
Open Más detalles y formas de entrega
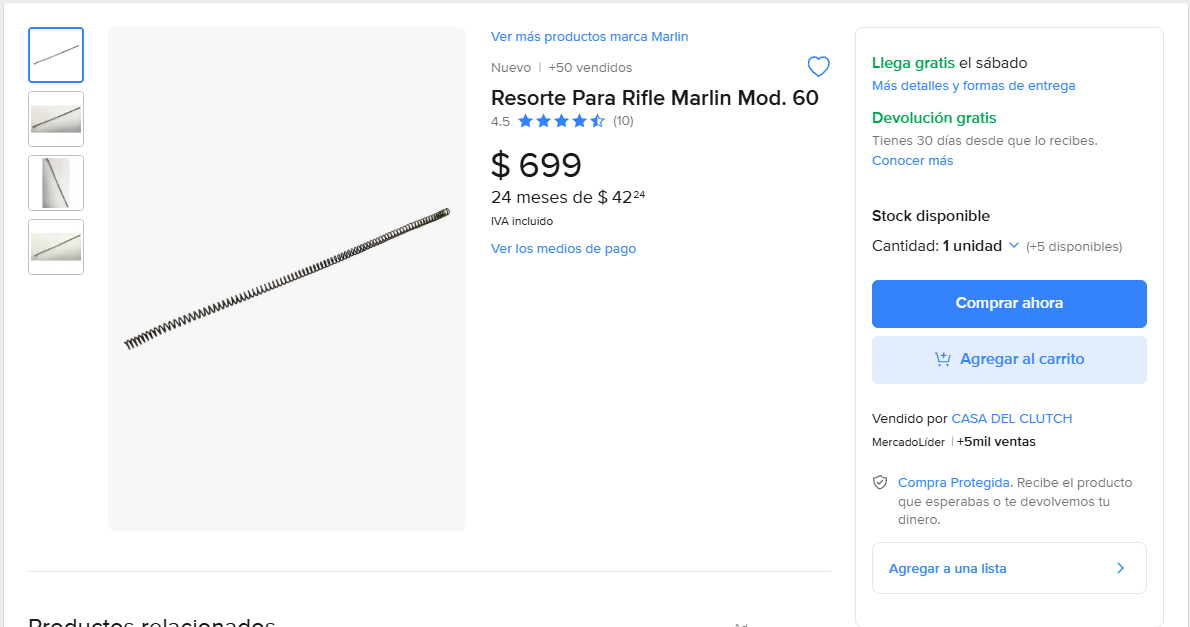[x=974, y=85]
